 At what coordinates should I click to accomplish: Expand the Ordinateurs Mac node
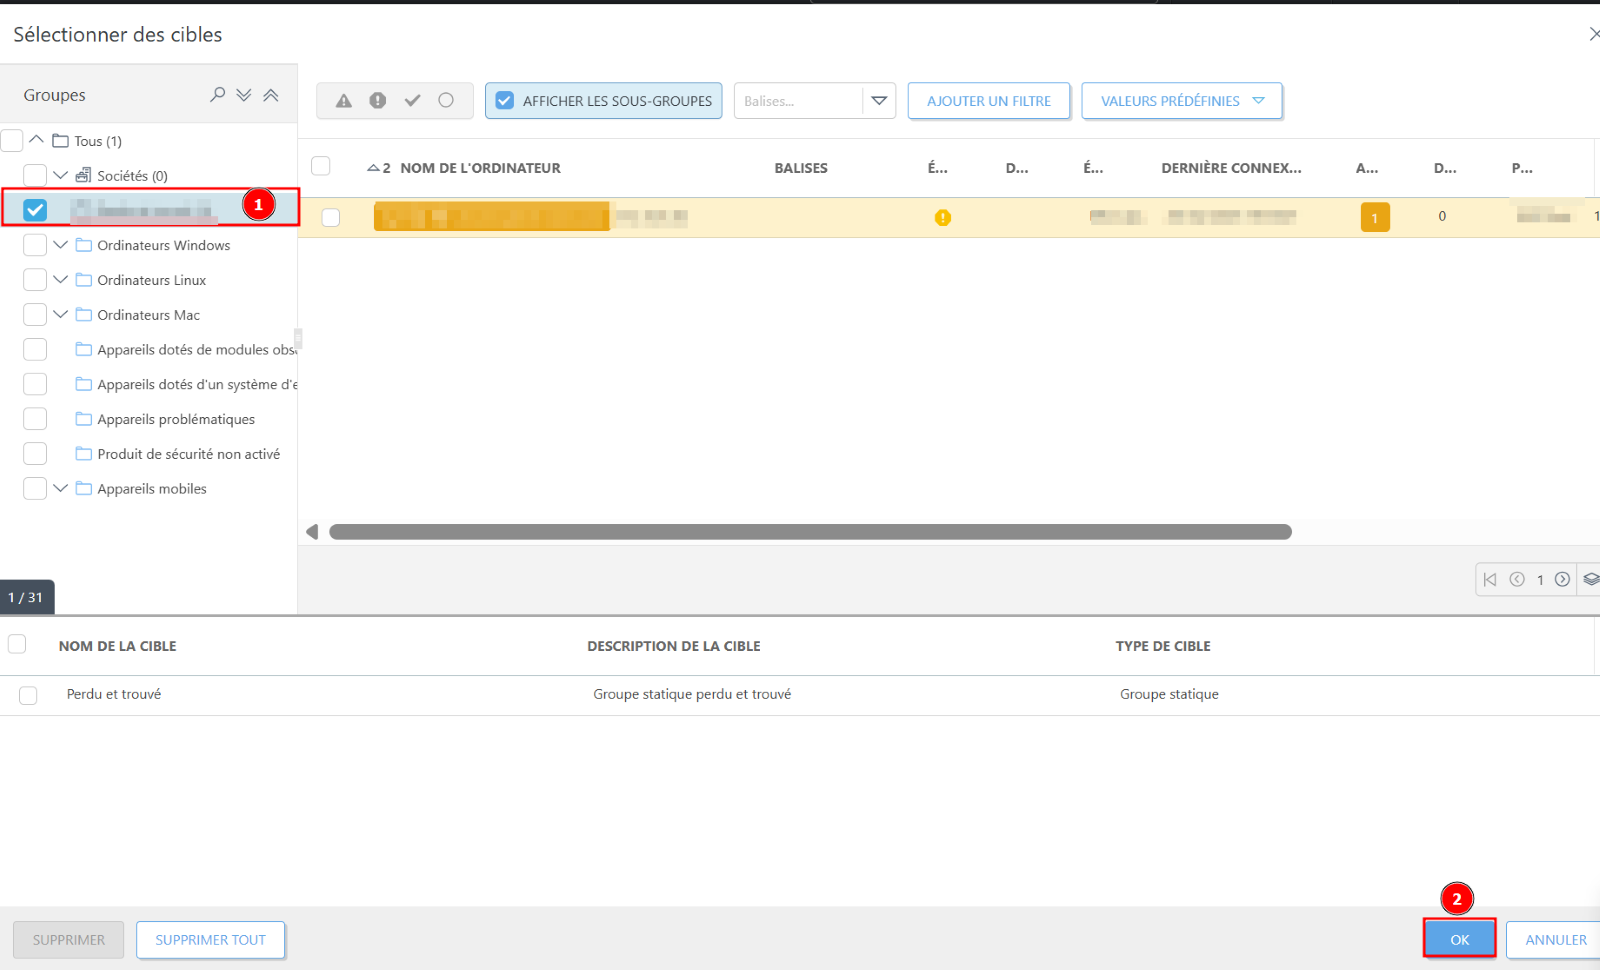pyautogui.click(x=60, y=314)
